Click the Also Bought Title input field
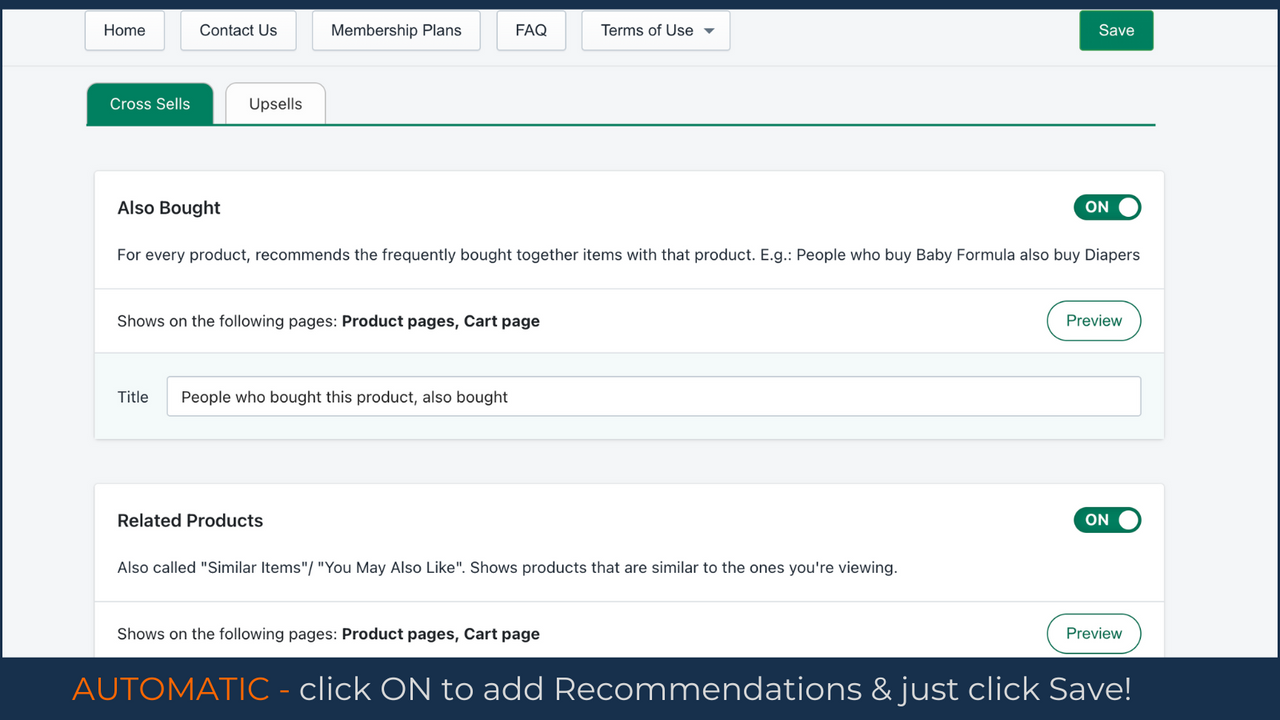1280x720 pixels. [x=654, y=397]
